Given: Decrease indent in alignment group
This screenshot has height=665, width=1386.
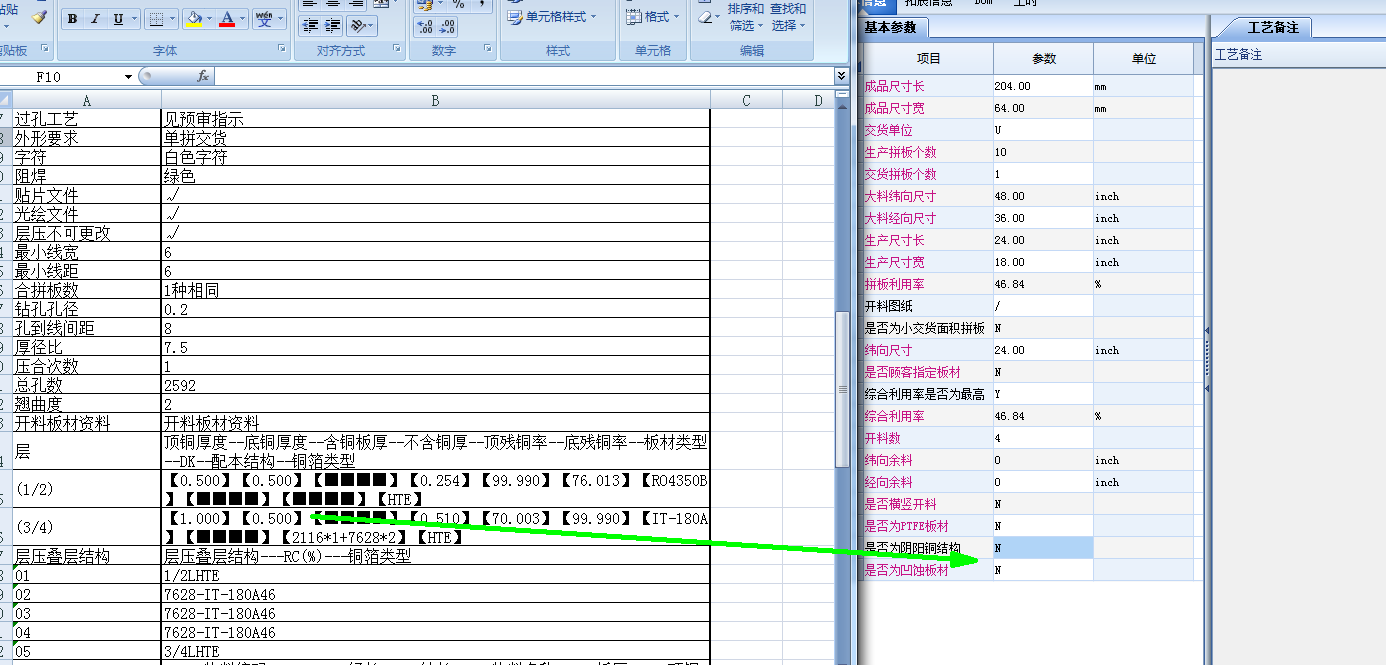Looking at the screenshot, I should 310,25.
